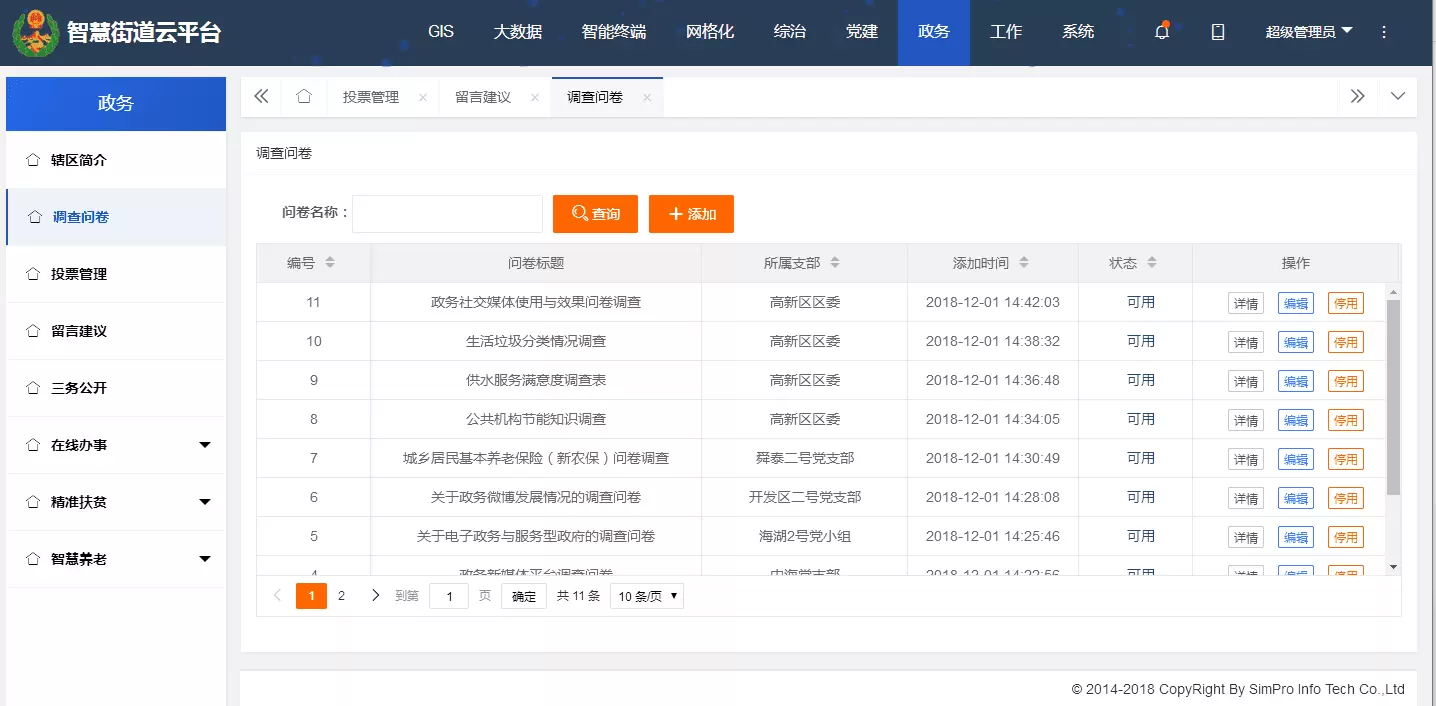This screenshot has height=706, width=1436.
Task: Click previous page arrow in pagination
Action: [x=277, y=596]
